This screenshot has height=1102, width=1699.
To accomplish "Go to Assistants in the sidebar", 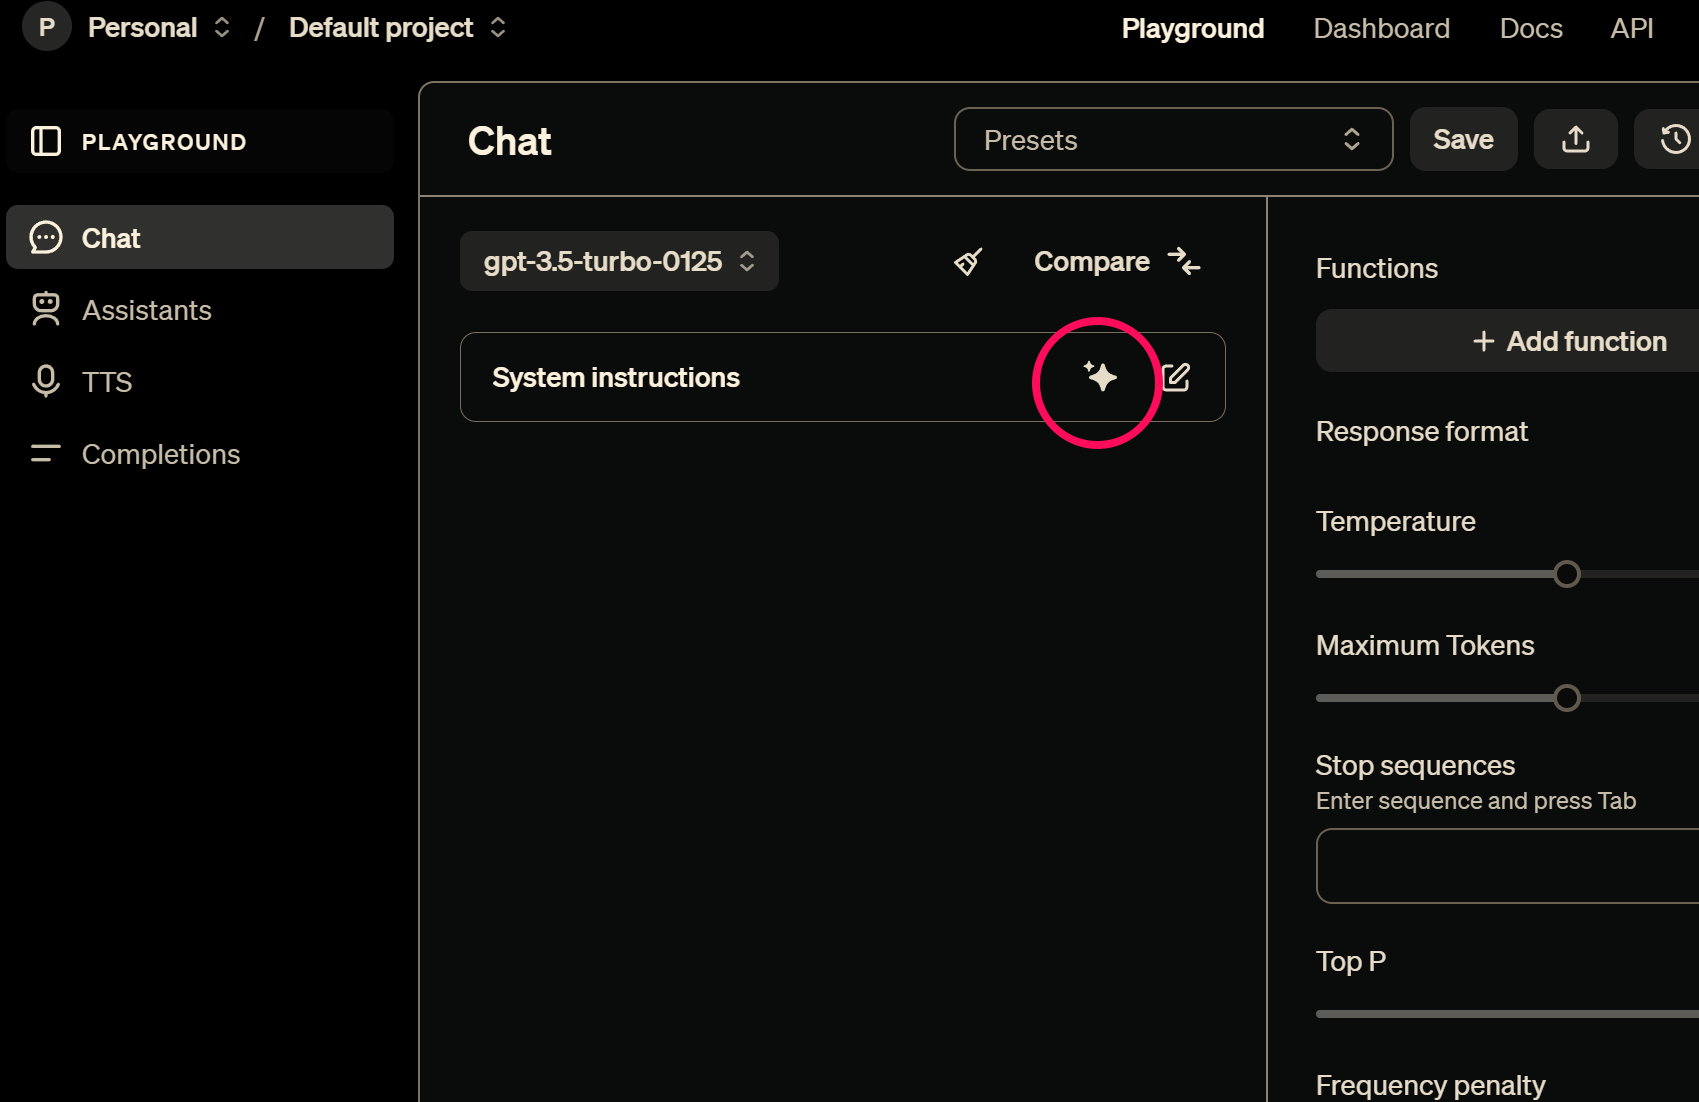I will (147, 310).
